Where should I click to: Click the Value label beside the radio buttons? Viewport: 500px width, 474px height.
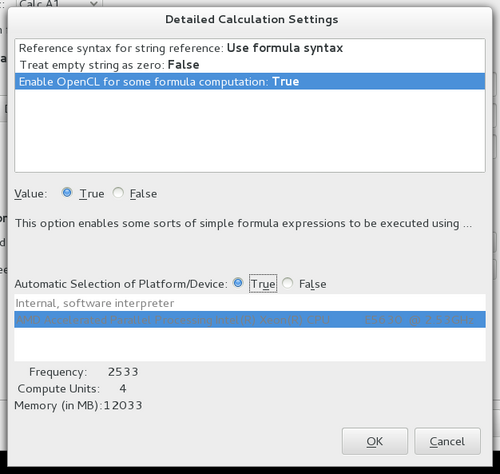pyautogui.click(x=31, y=194)
